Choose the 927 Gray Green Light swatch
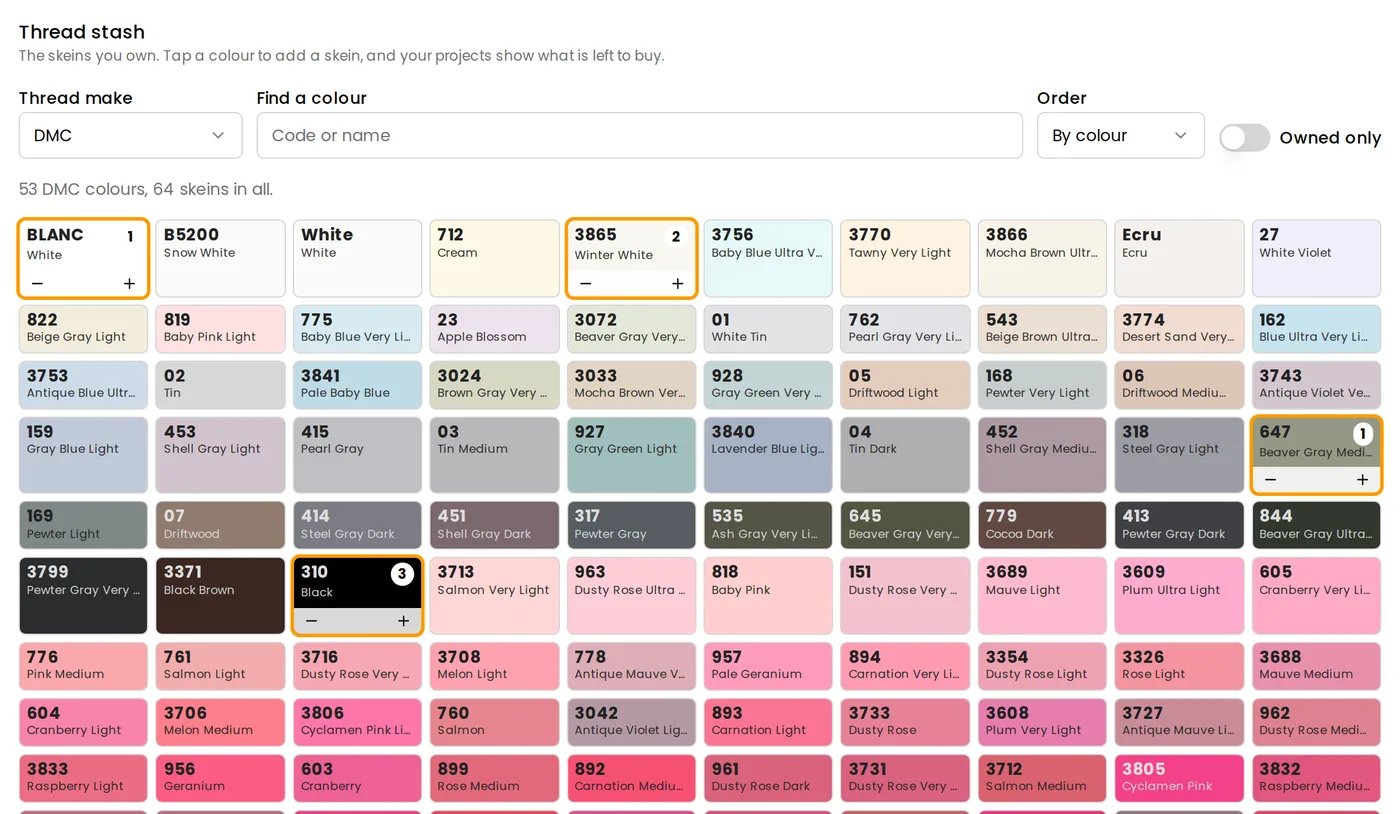Image resolution: width=1400 pixels, height=814 pixels. coord(631,455)
